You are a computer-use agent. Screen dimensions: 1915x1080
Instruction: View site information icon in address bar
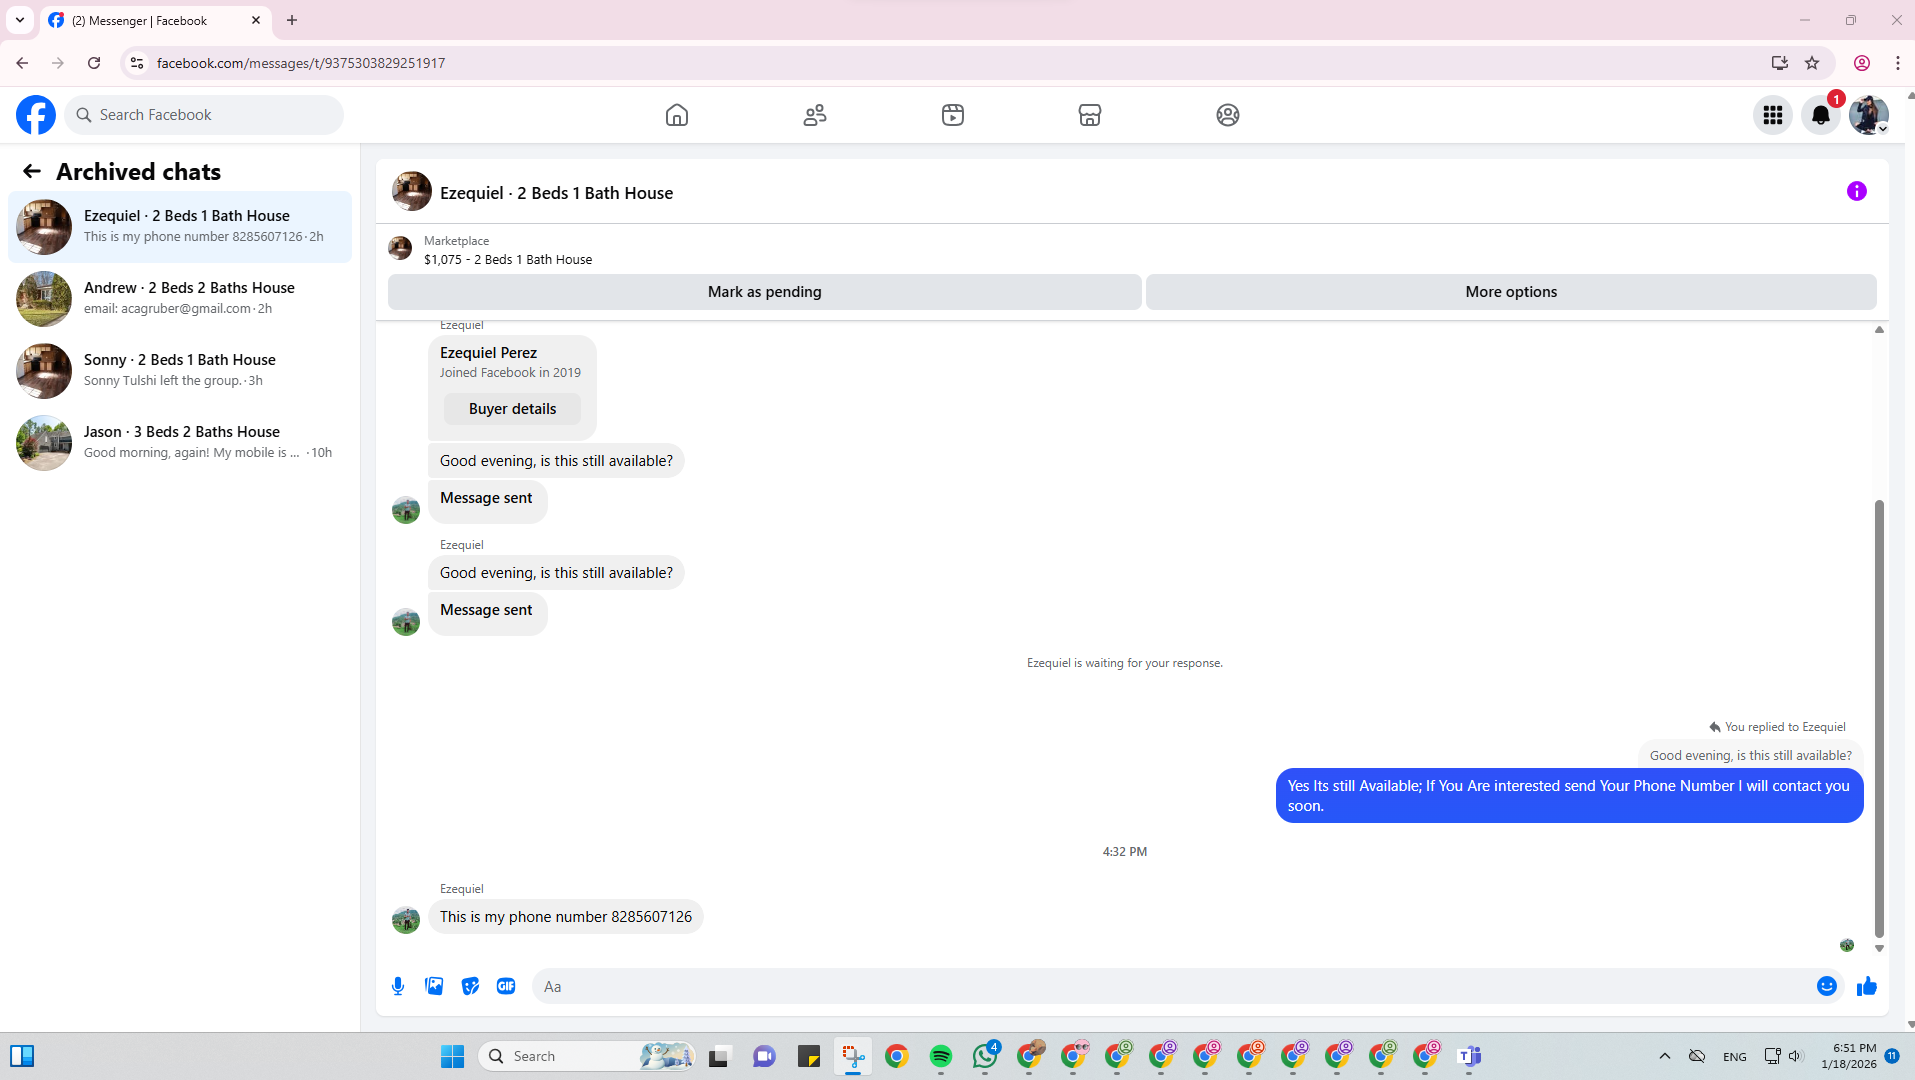click(137, 63)
